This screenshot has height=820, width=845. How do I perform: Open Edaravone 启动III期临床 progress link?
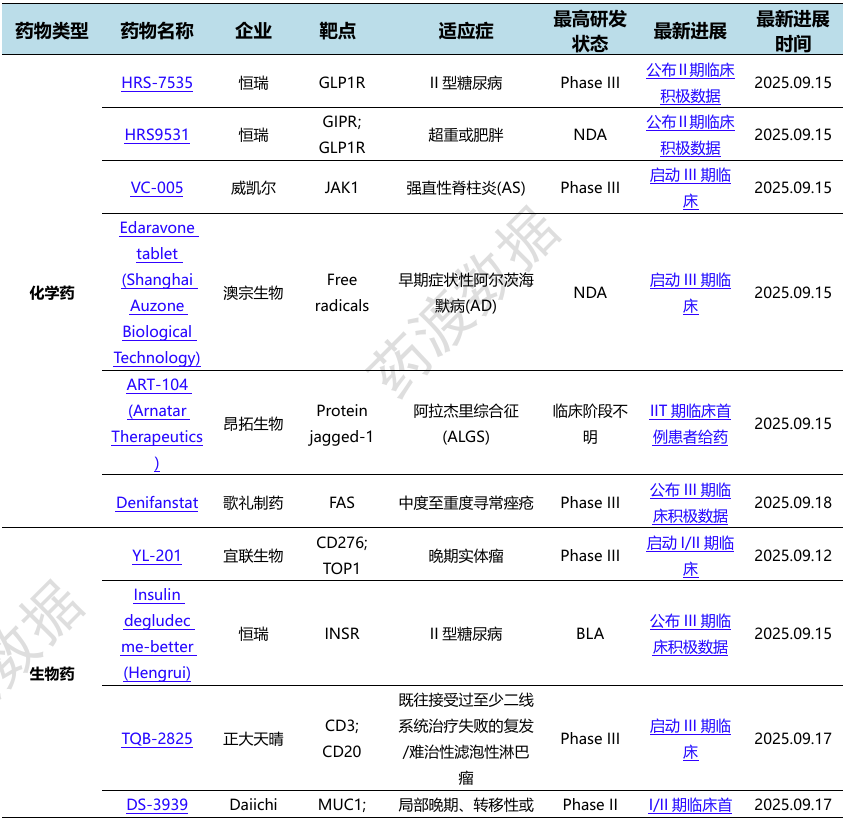[690, 293]
